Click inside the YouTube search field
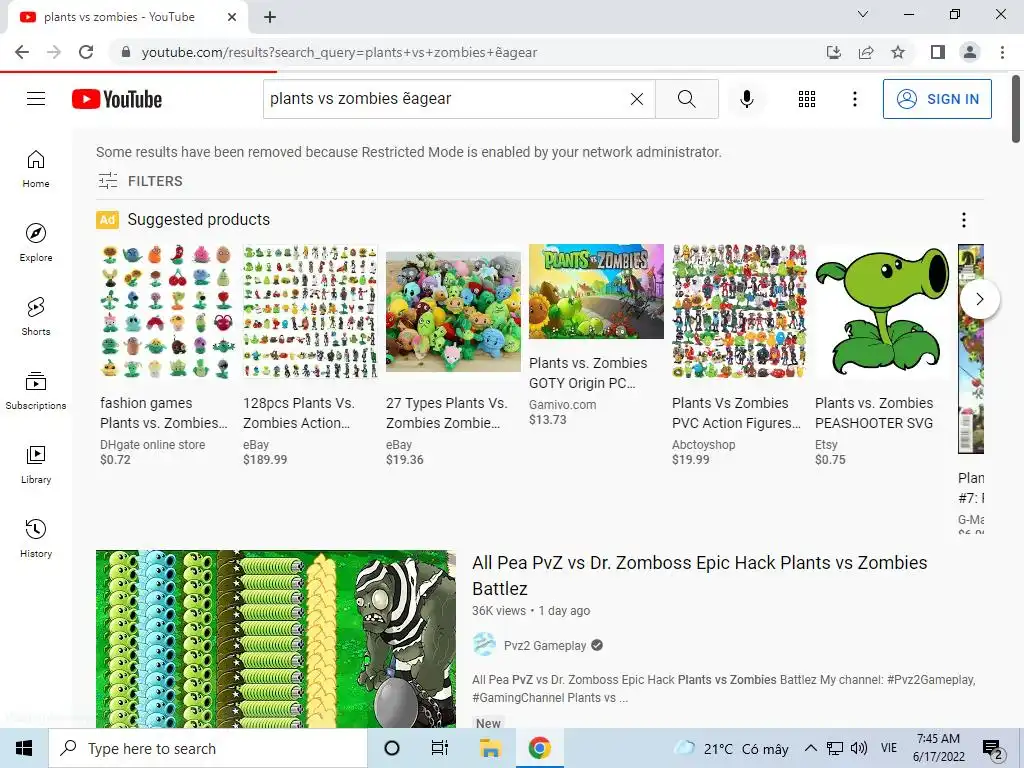1024x768 pixels. [444, 99]
